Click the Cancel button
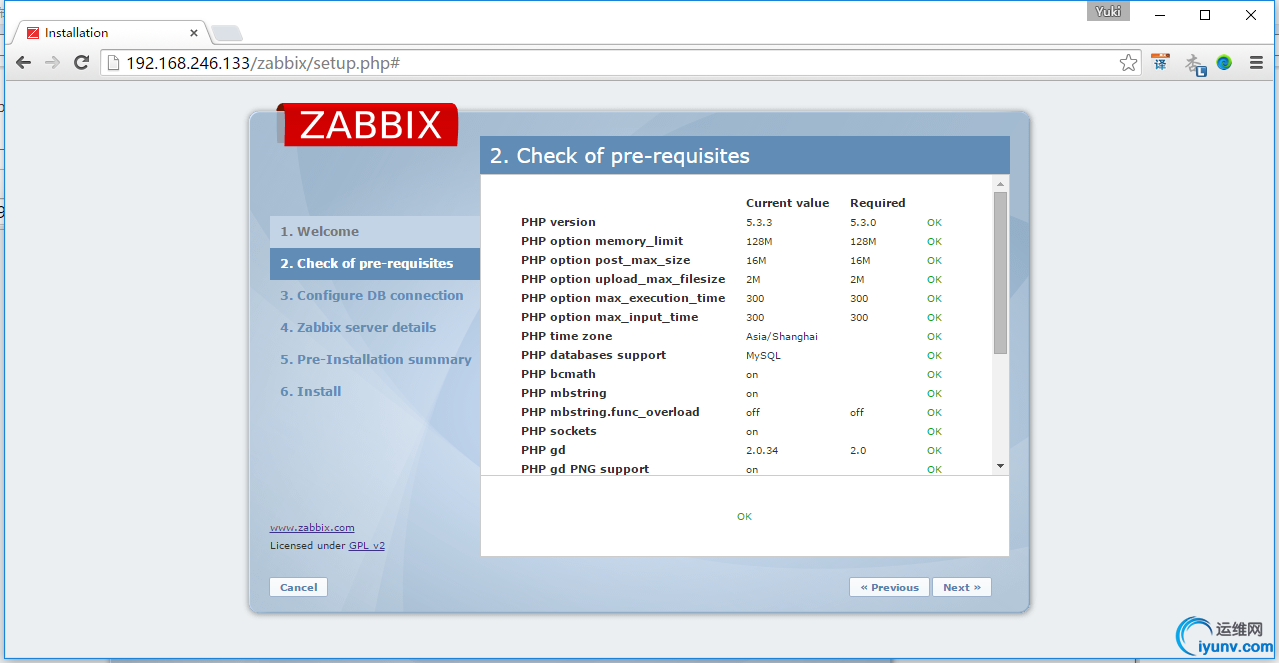1279x663 pixels. tap(298, 587)
